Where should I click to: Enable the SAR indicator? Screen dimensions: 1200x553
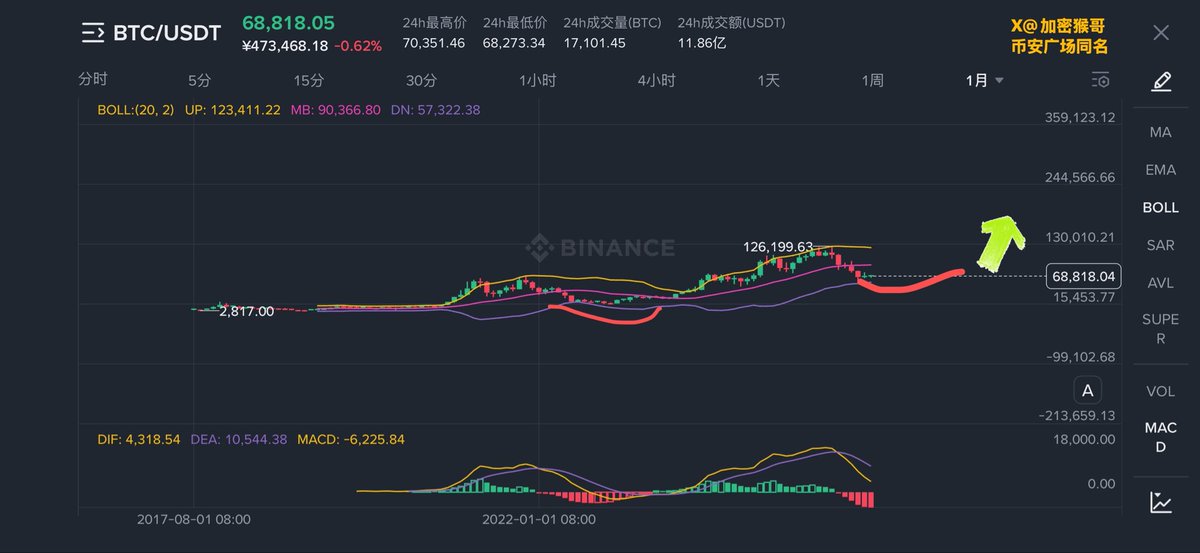[x=1161, y=245]
